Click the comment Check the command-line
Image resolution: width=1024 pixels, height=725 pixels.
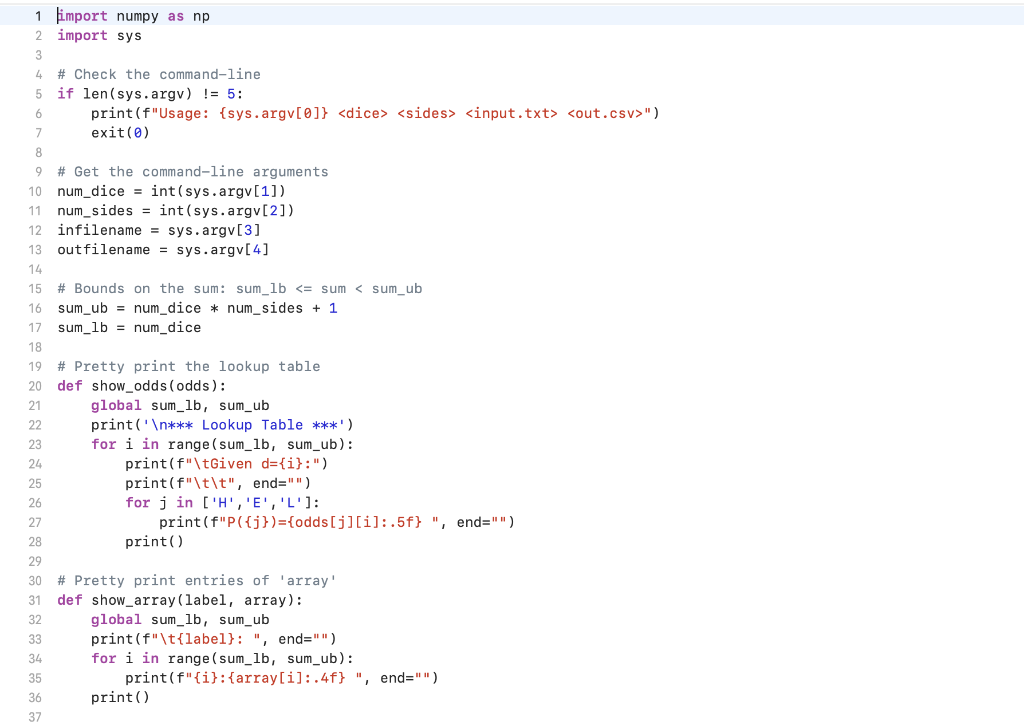pos(160,73)
